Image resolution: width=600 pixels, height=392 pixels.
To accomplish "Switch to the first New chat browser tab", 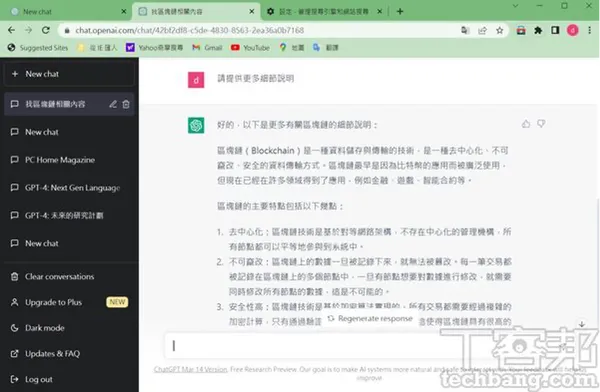I will 65,11.
